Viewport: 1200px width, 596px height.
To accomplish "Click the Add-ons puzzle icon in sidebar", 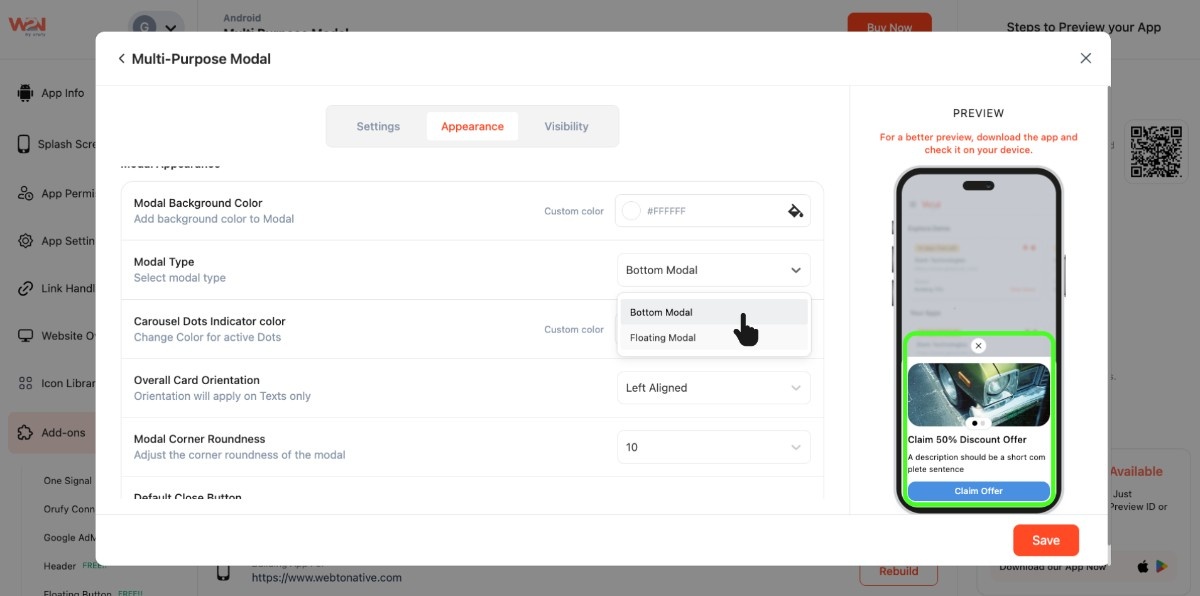I will tap(25, 433).
